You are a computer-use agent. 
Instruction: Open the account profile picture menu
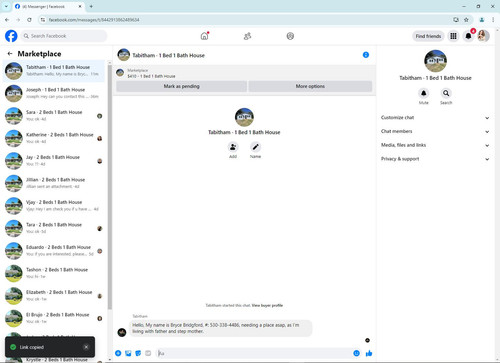click(x=483, y=36)
